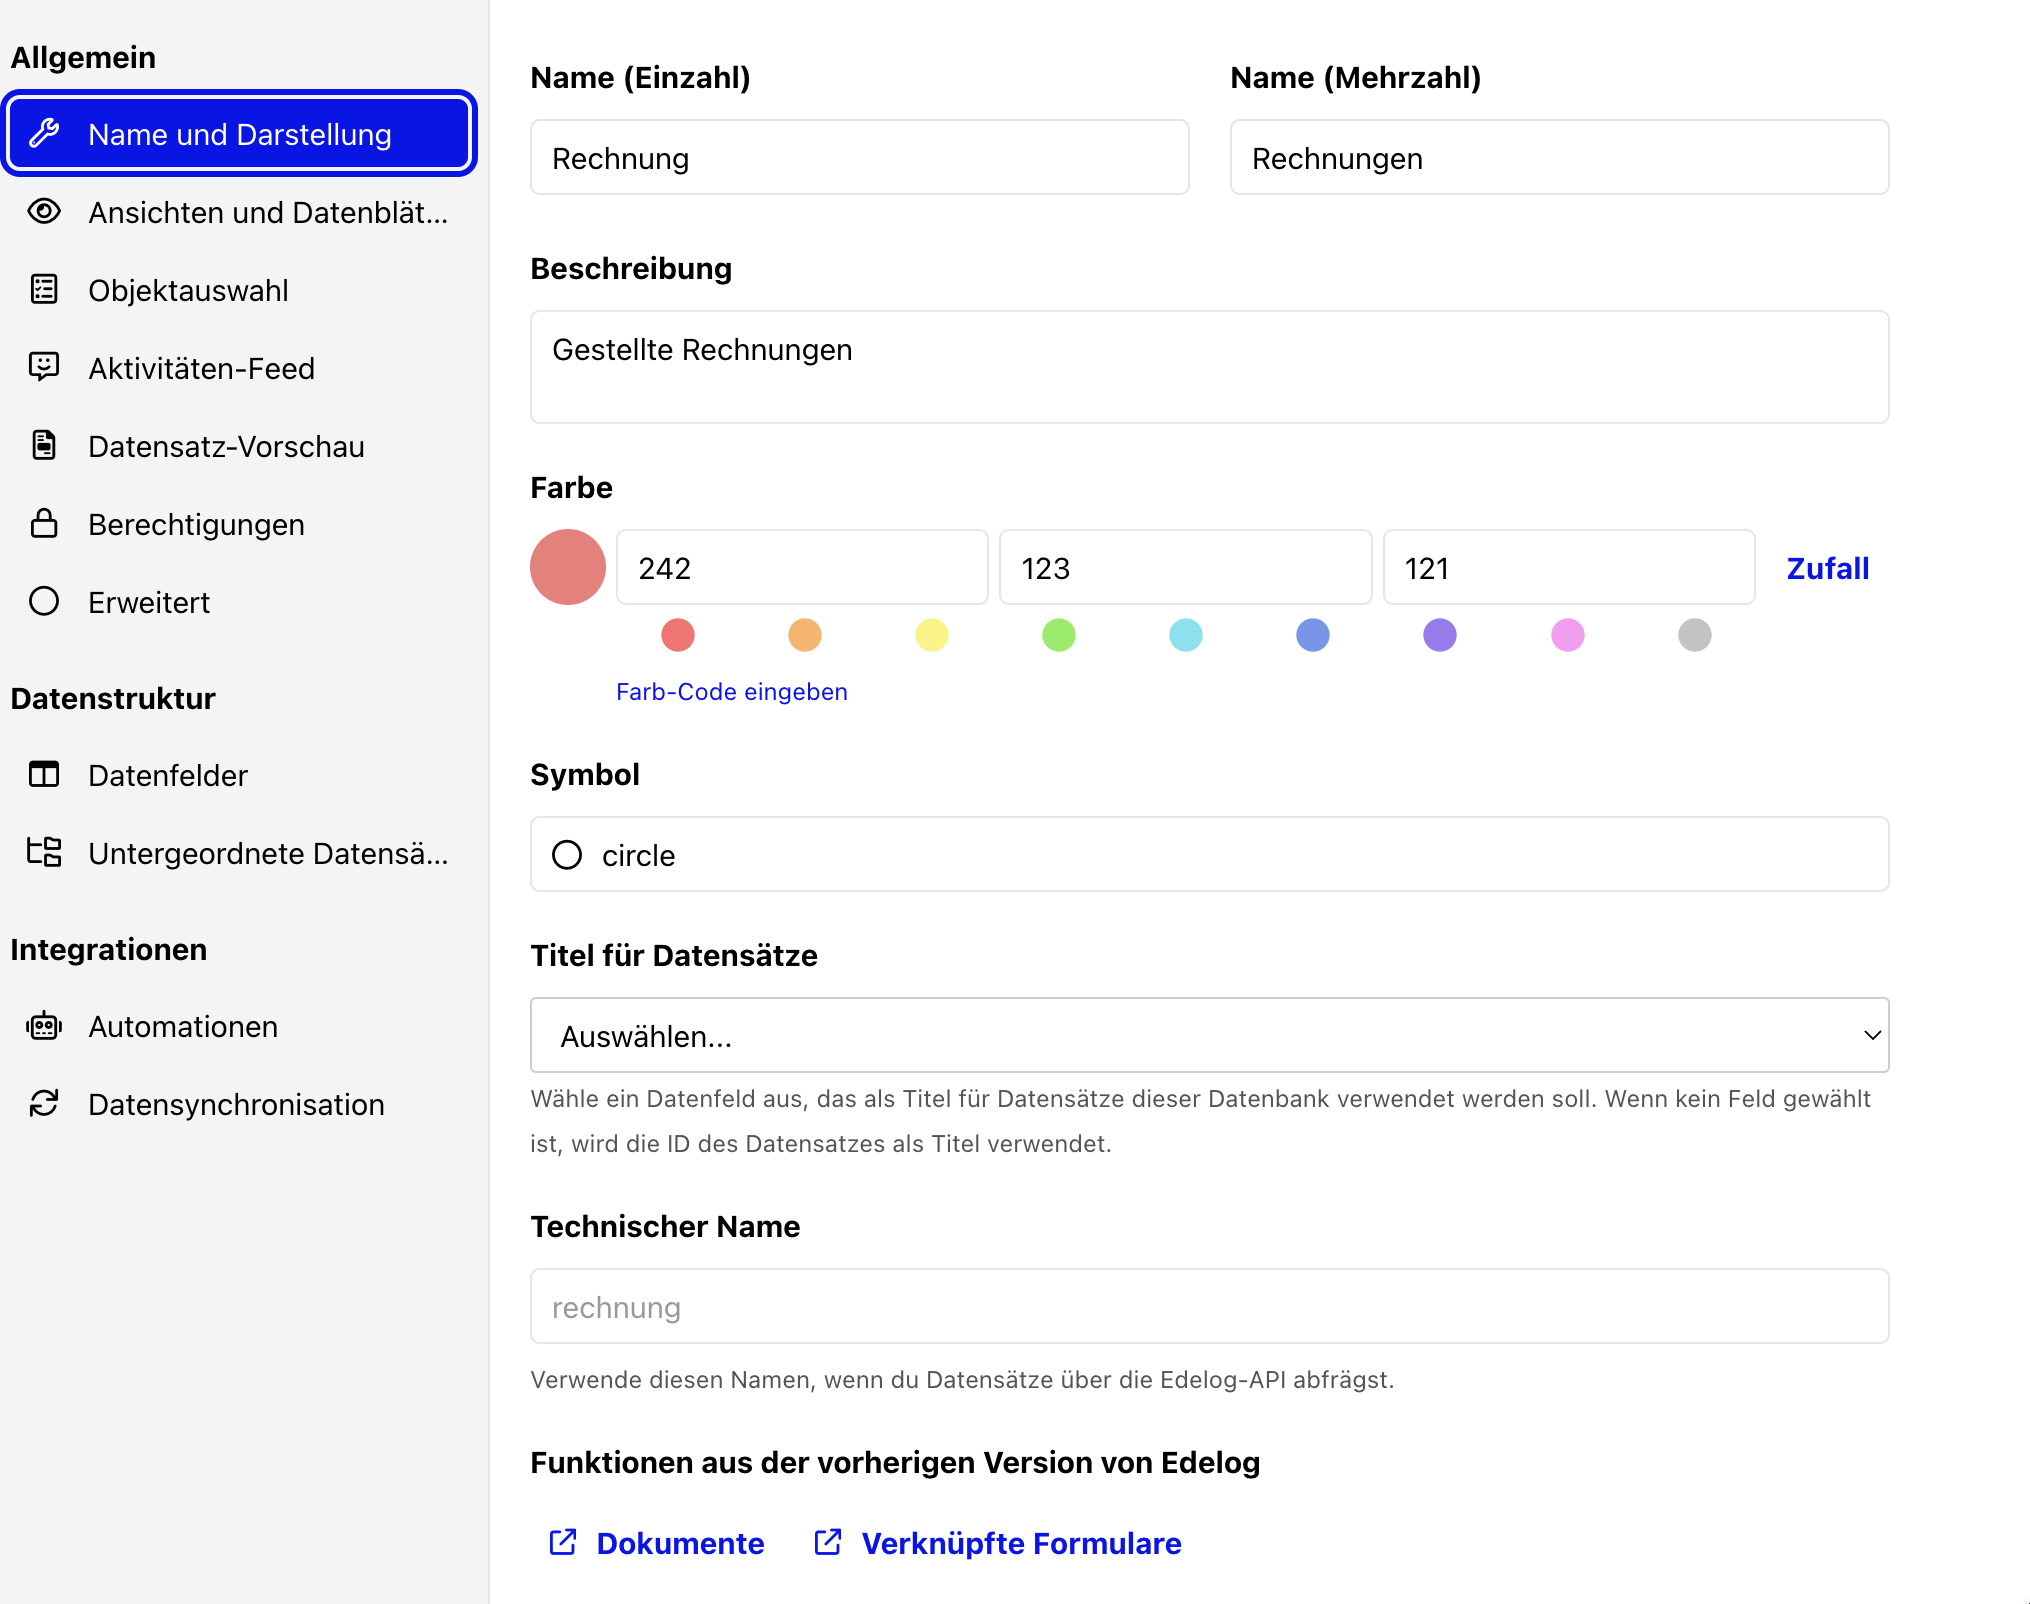Image resolution: width=2030 pixels, height=1604 pixels.
Task: Pick the yellow color swatch
Action: tap(932, 635)
